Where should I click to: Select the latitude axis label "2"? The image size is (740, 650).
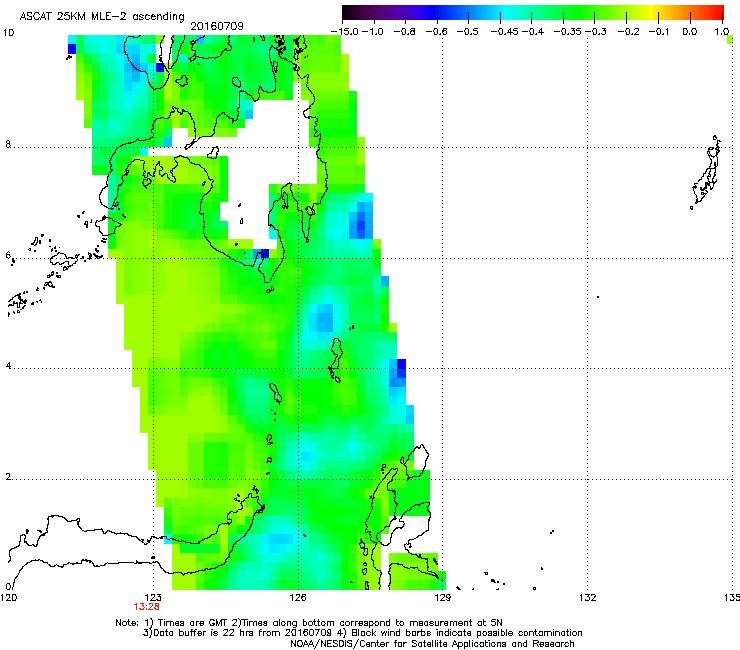[x=8, y=477]
